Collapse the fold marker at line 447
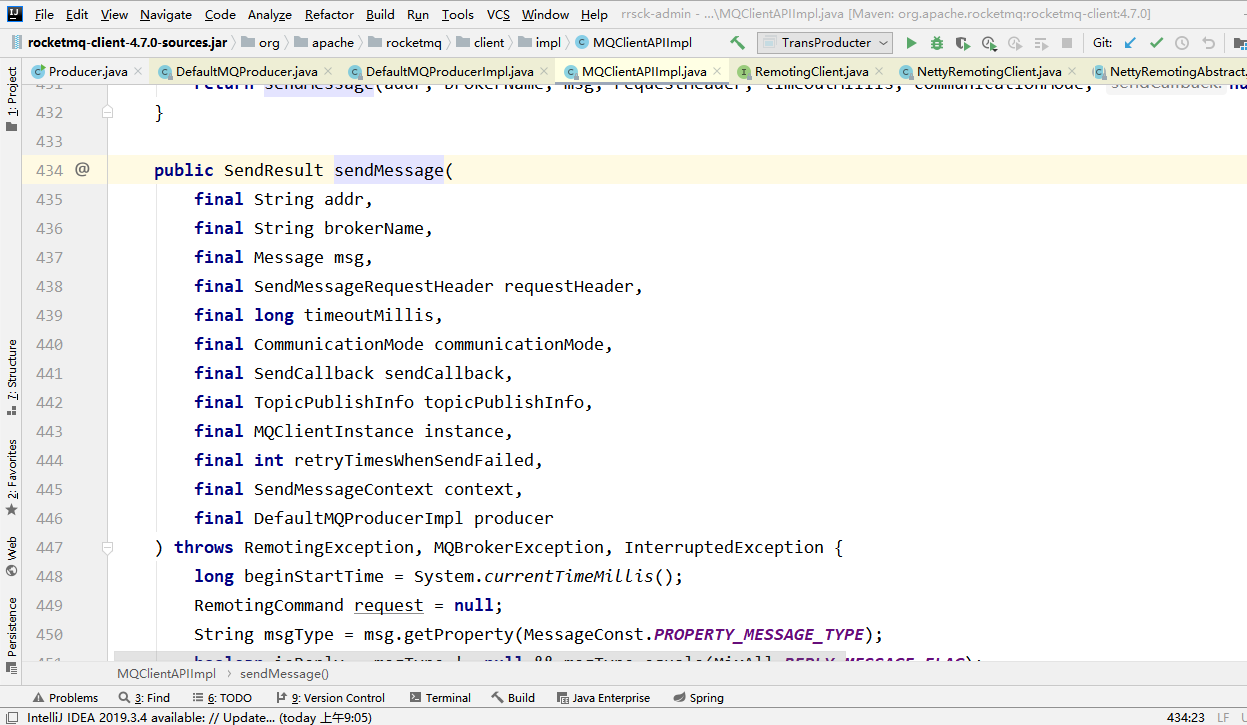This screenshot has width=1247, height=725. pos(108,547)
